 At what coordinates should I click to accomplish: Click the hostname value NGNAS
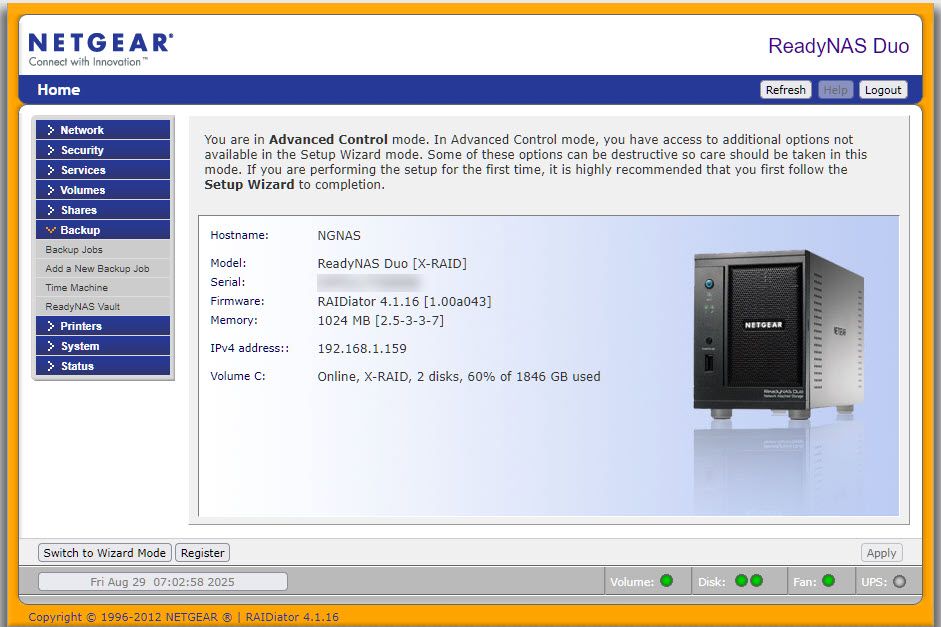[339, 236]
